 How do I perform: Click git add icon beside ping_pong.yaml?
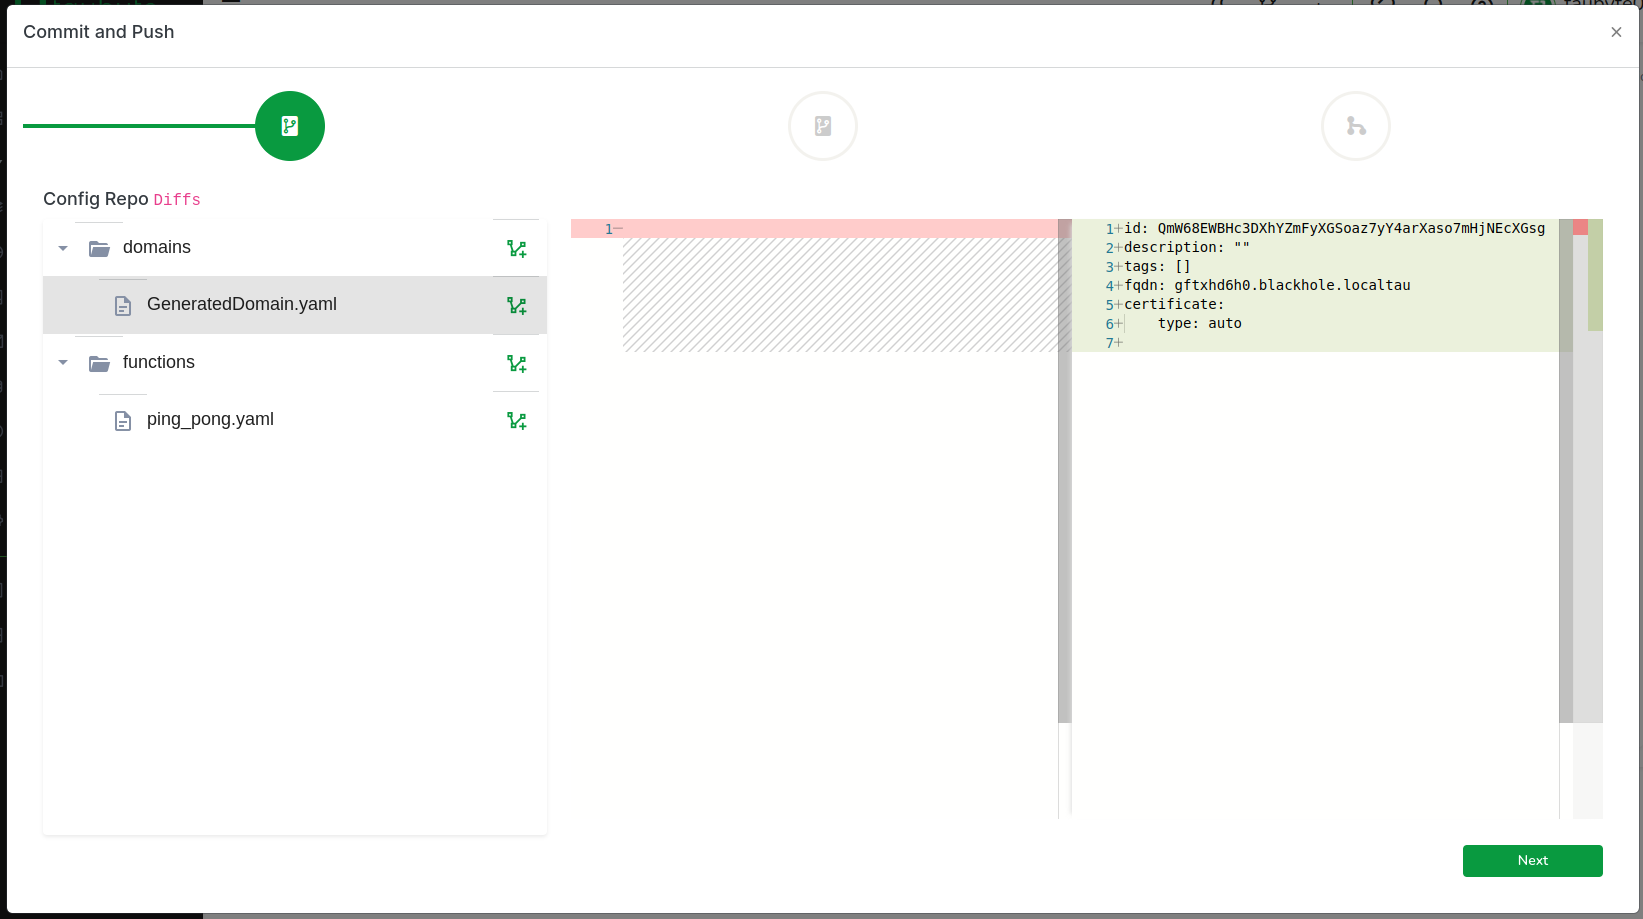pyautogui.click(x=516, y=420)
